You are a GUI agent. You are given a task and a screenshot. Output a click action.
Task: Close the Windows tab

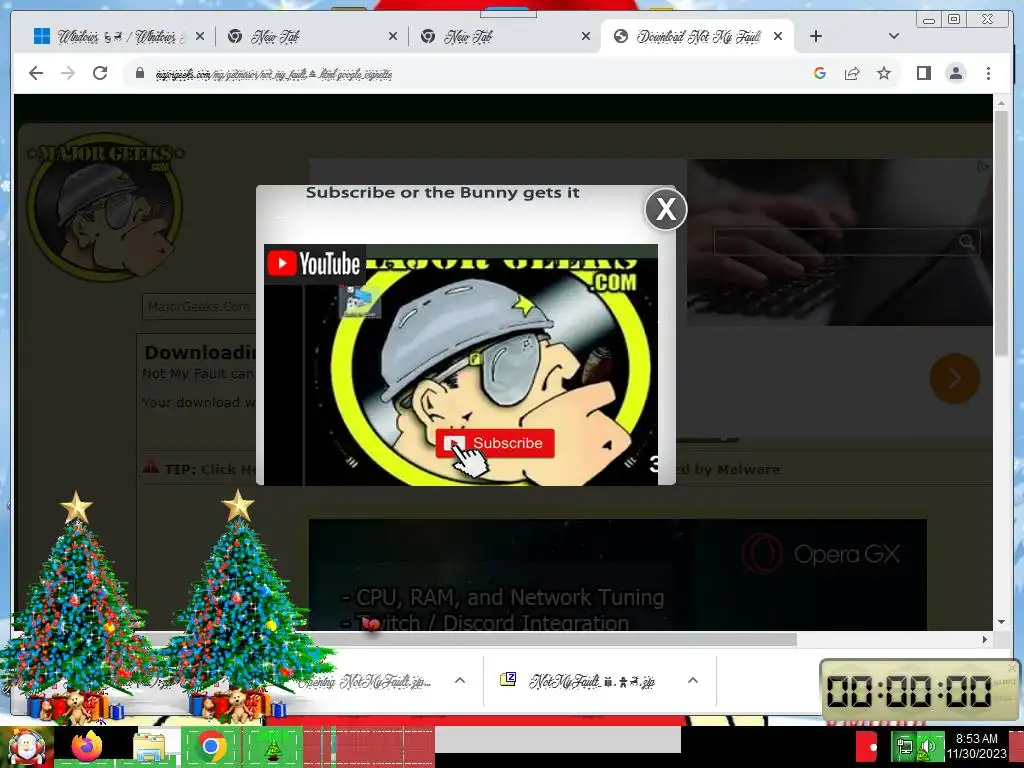(x=200, y=37)
